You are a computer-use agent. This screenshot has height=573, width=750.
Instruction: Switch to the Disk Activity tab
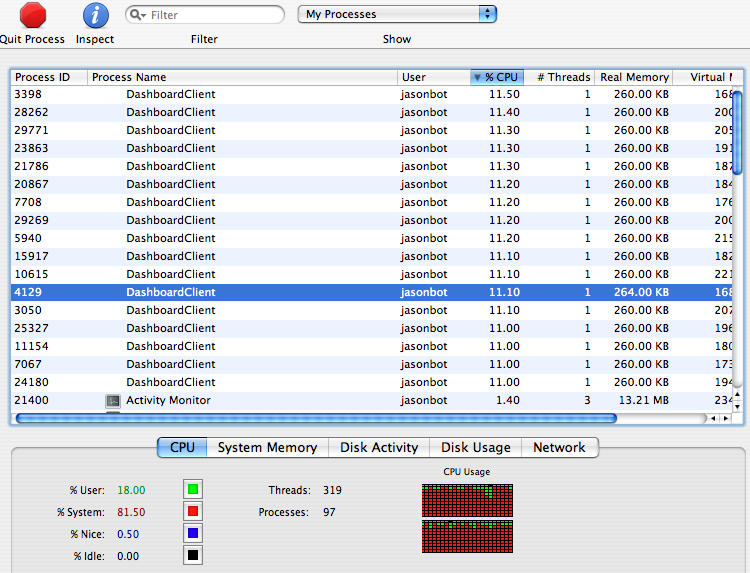click(379, 448)
